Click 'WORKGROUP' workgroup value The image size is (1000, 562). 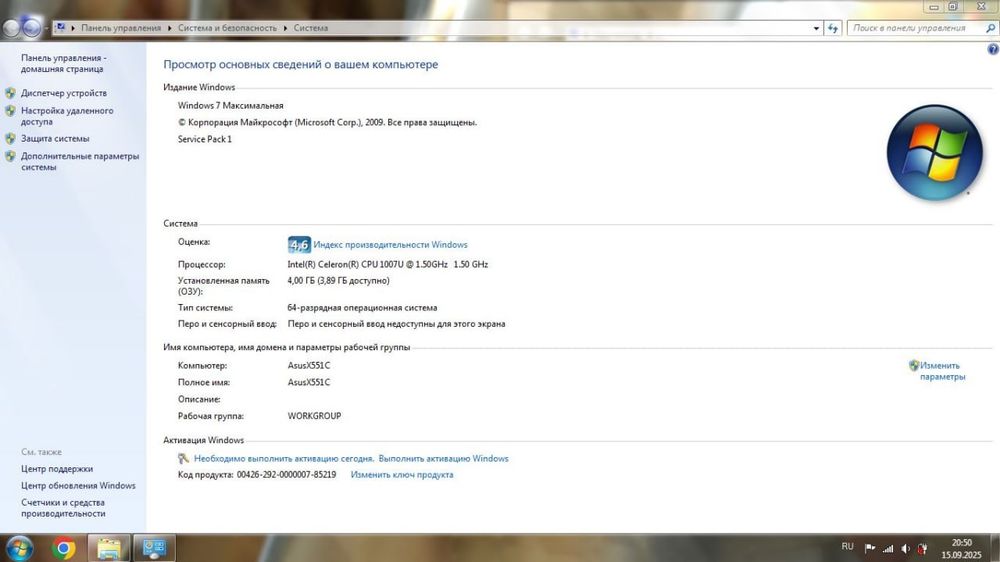(314, 416)
